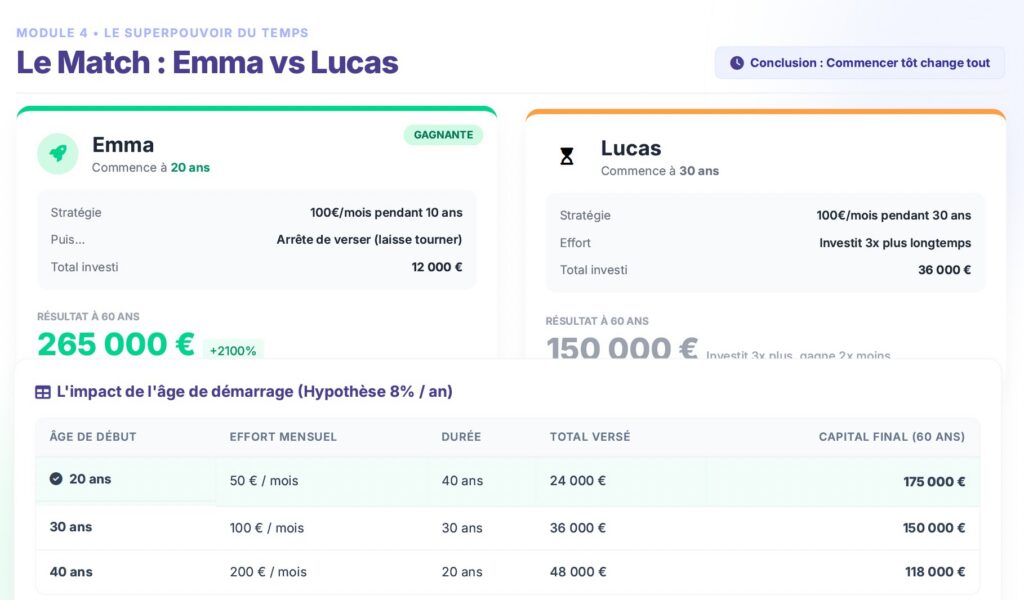Click the GAGNANTE badge

[x=443, y=135]
